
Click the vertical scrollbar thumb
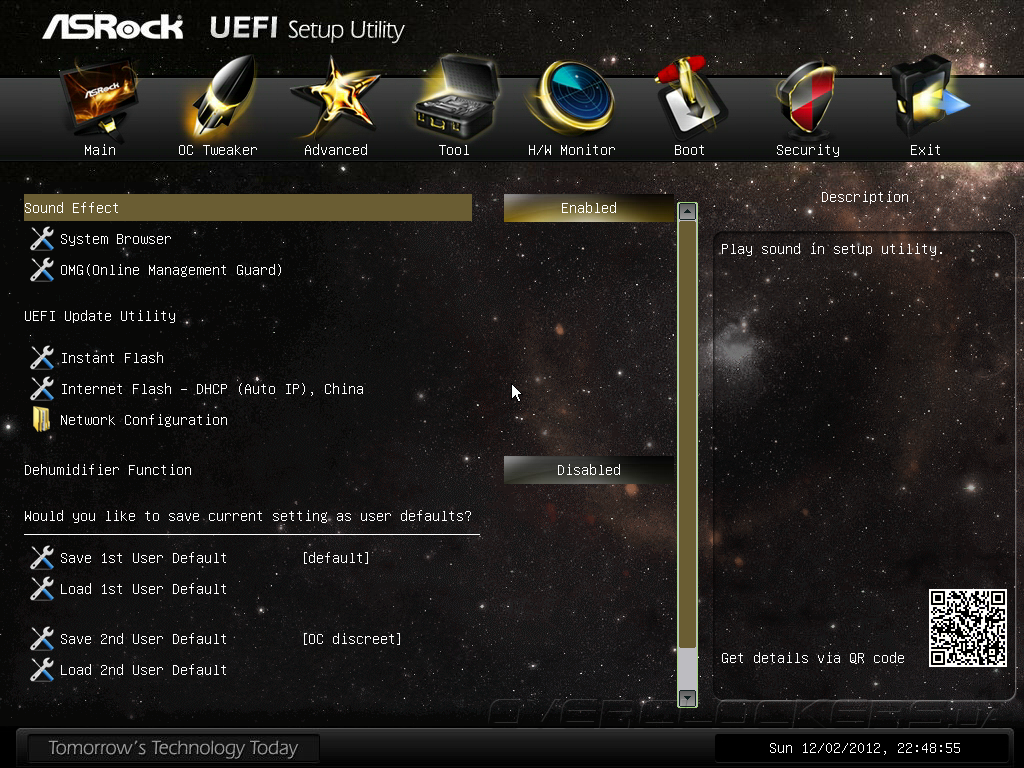[687, 434]
